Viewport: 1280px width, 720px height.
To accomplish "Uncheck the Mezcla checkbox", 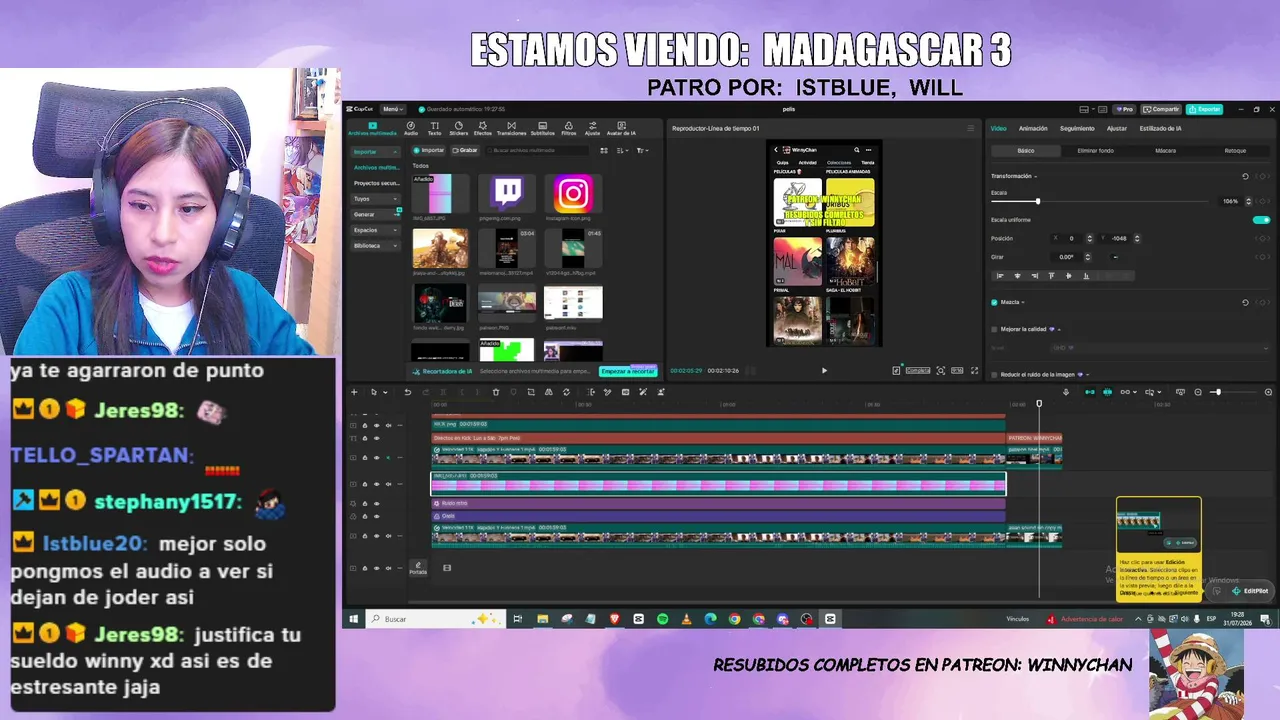I will click(994, 302).
